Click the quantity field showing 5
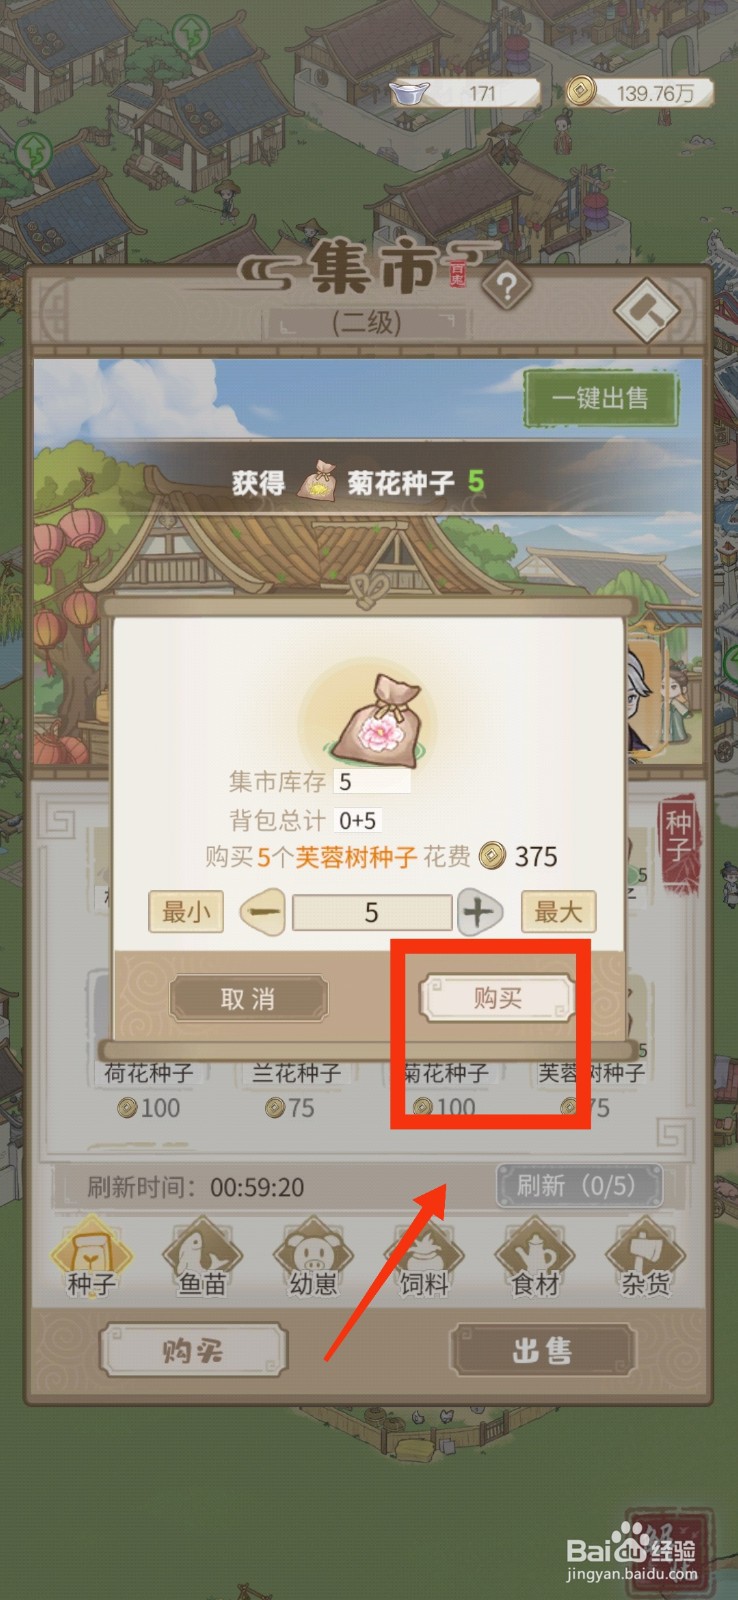This screenshot has height=1600, width=738. (371, 912)
